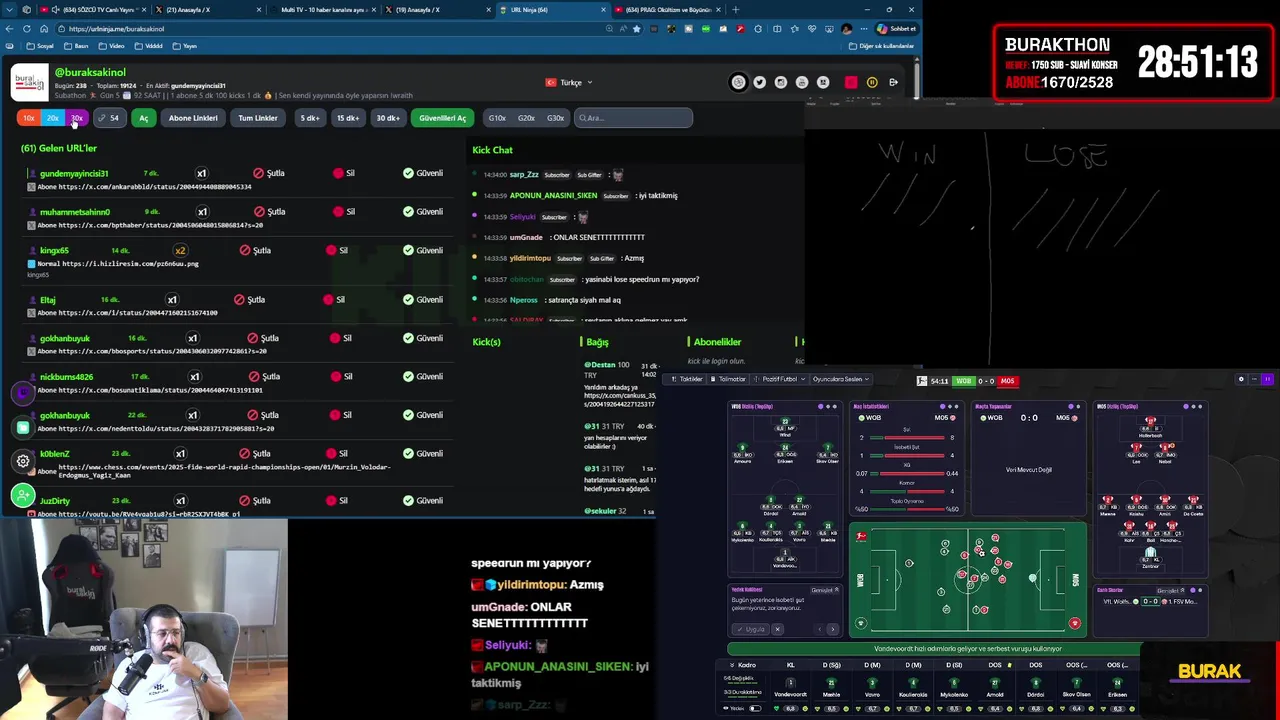Reload the page using the browser refresh icon
The image size is (1280, 720).
click(27, 29)
